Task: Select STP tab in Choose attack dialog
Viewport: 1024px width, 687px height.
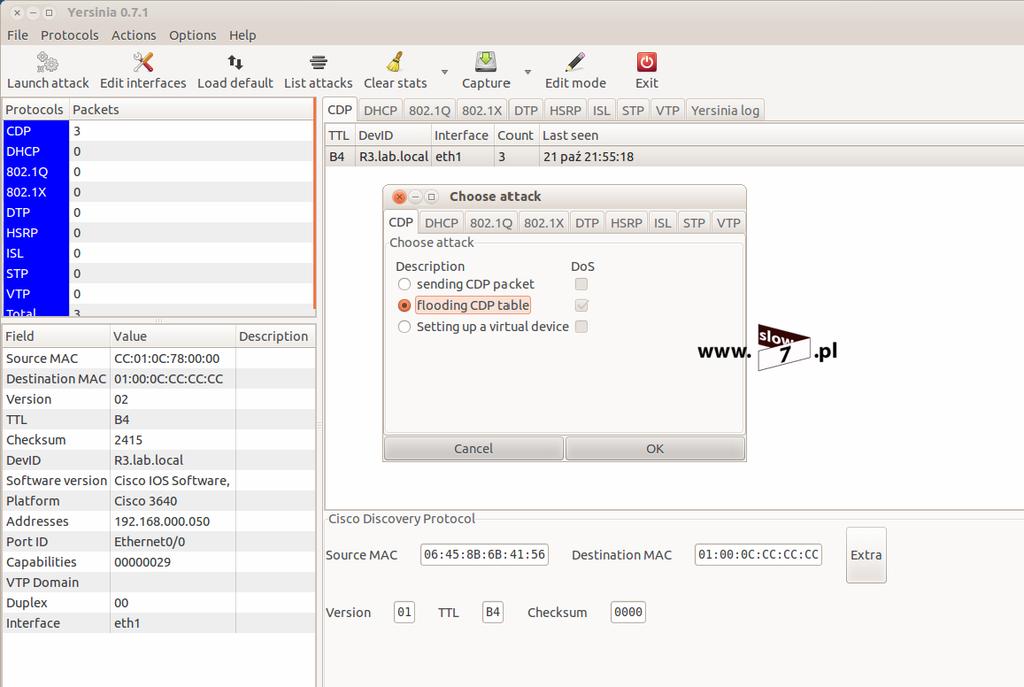Action: coord(694,223)
